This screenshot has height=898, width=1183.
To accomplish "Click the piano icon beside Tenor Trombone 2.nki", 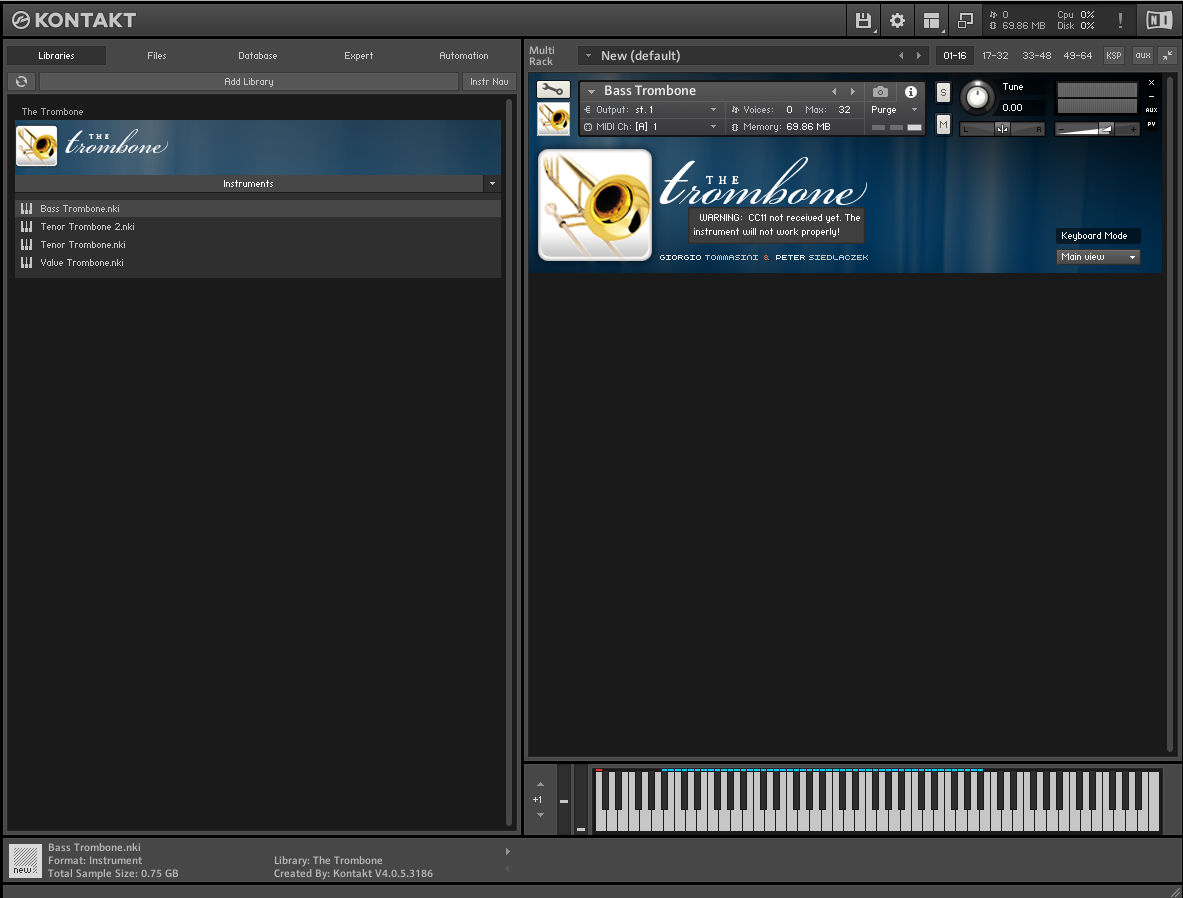I will click(x=26, y=226).
